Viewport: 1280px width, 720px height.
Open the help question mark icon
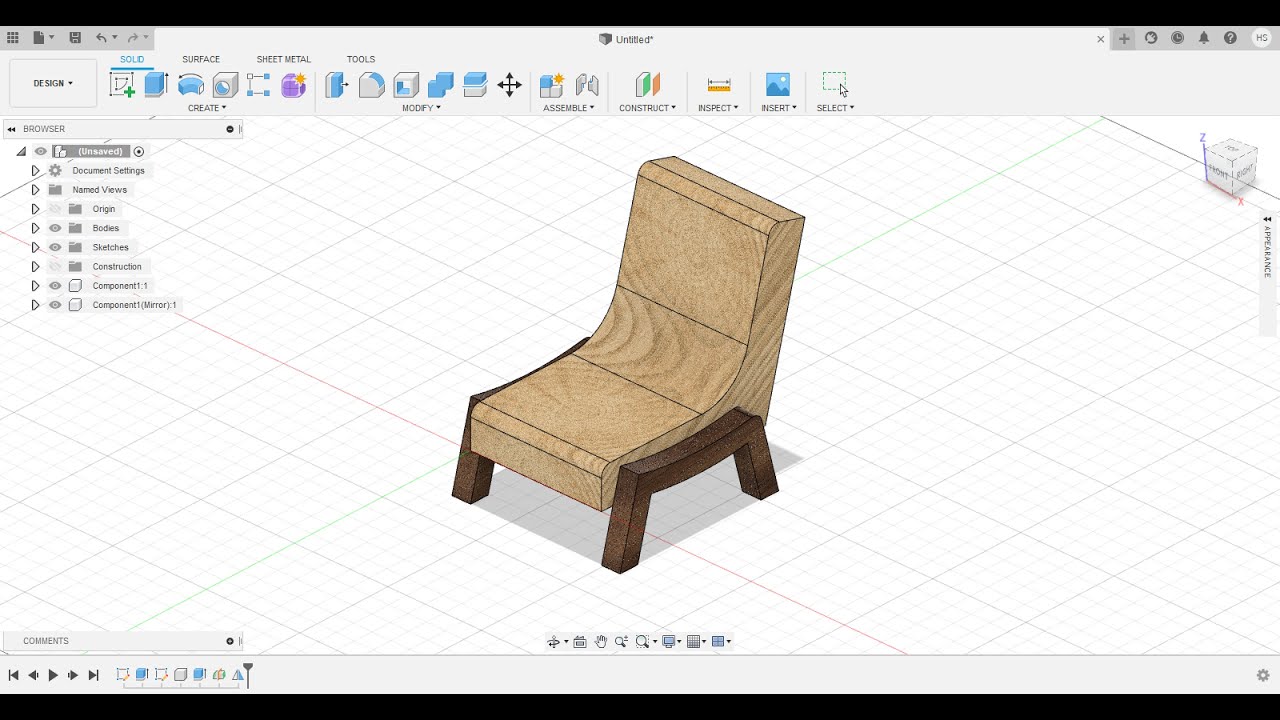[x=1230, y=38]
